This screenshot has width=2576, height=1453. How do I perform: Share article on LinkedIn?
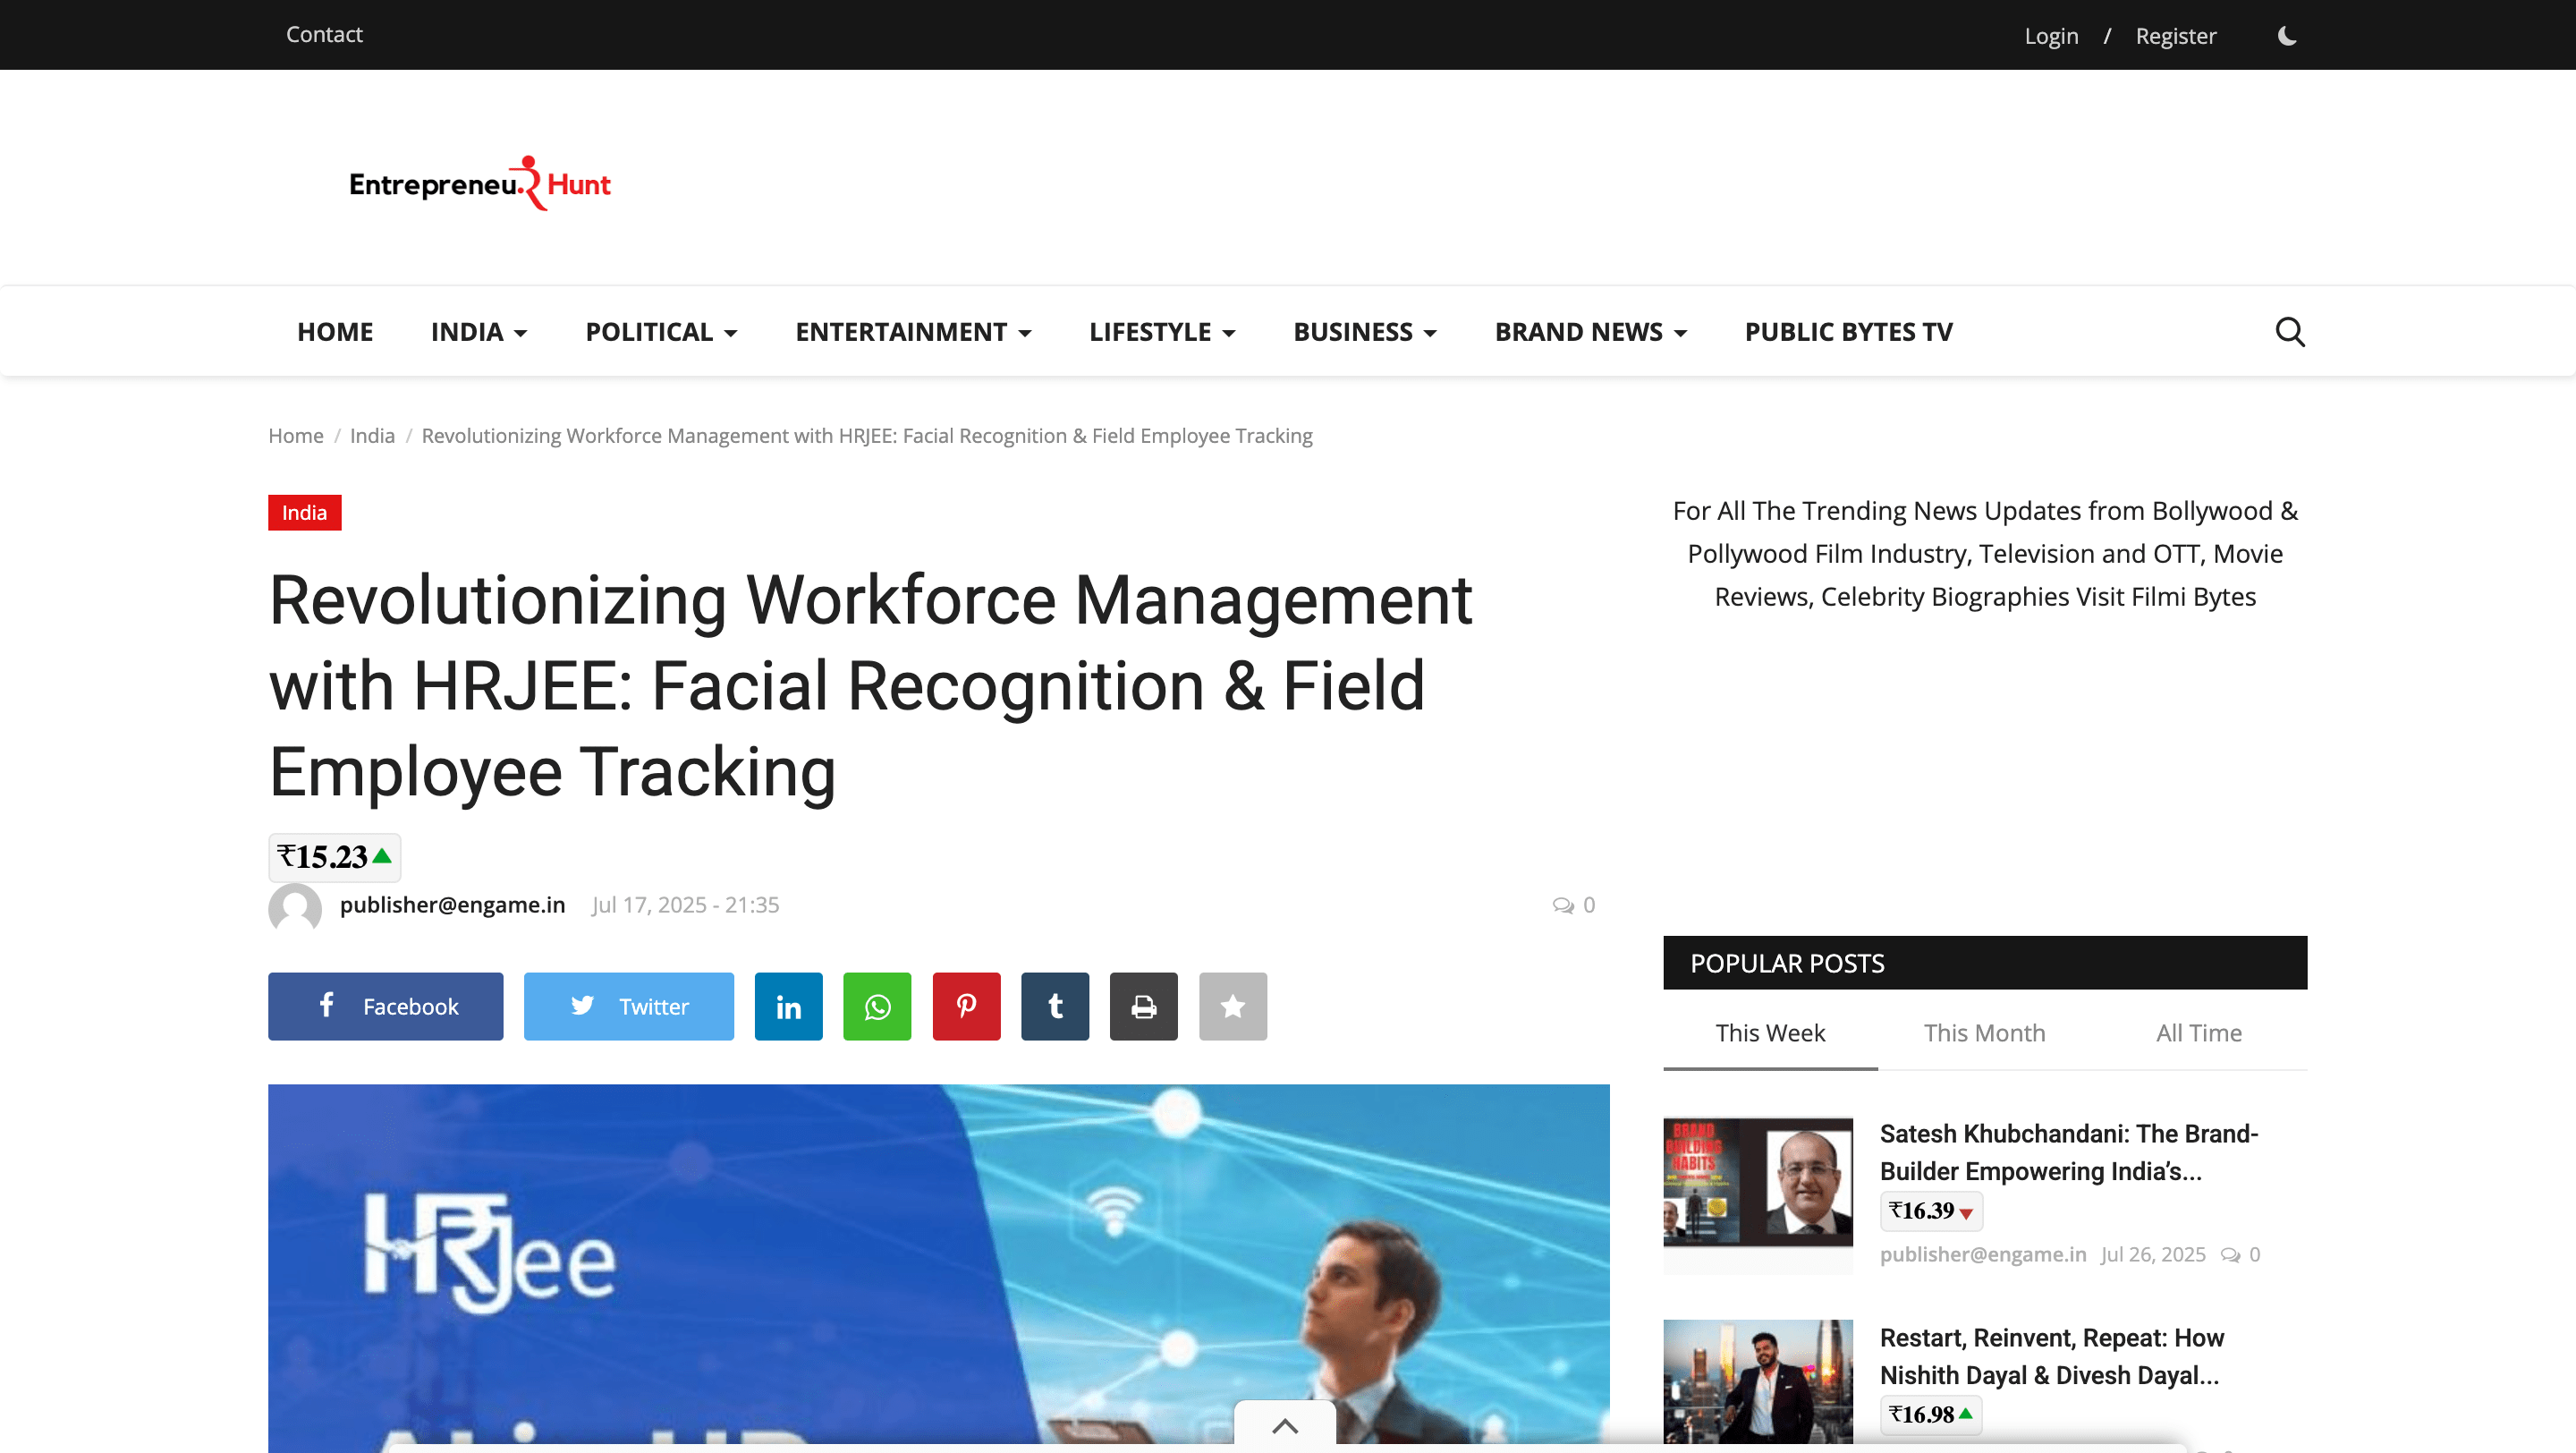pos(788,1006)
